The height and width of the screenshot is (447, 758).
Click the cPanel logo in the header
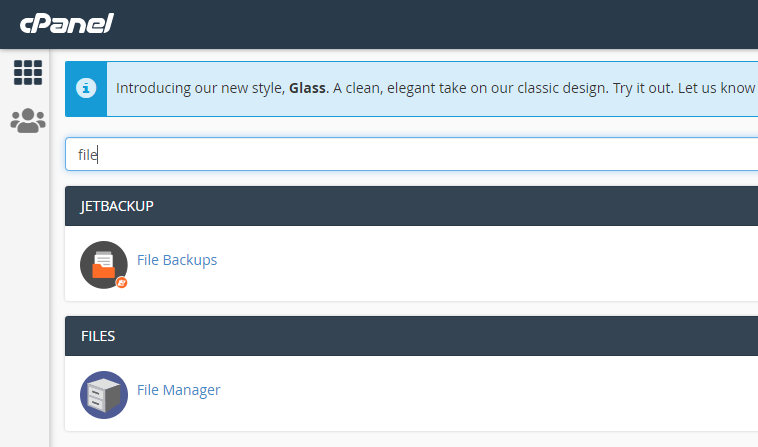[x=64, y=23]
